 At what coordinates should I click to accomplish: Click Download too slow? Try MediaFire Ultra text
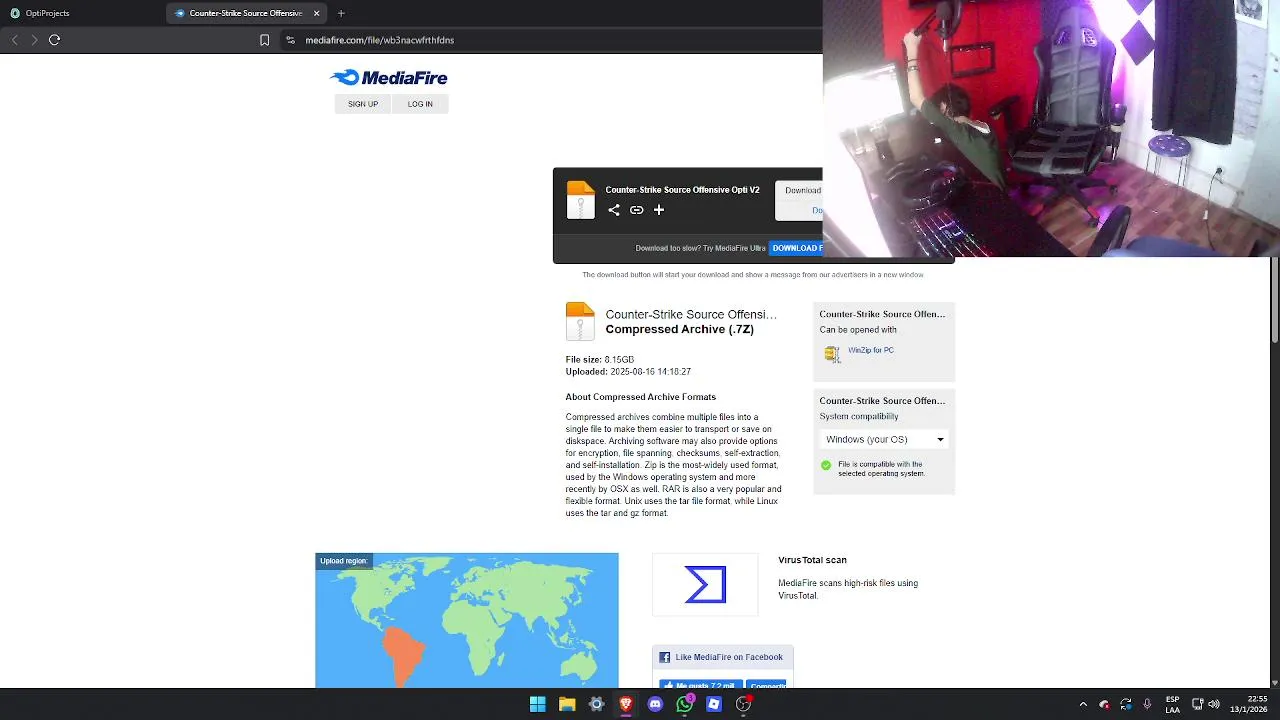click(700, 248)
